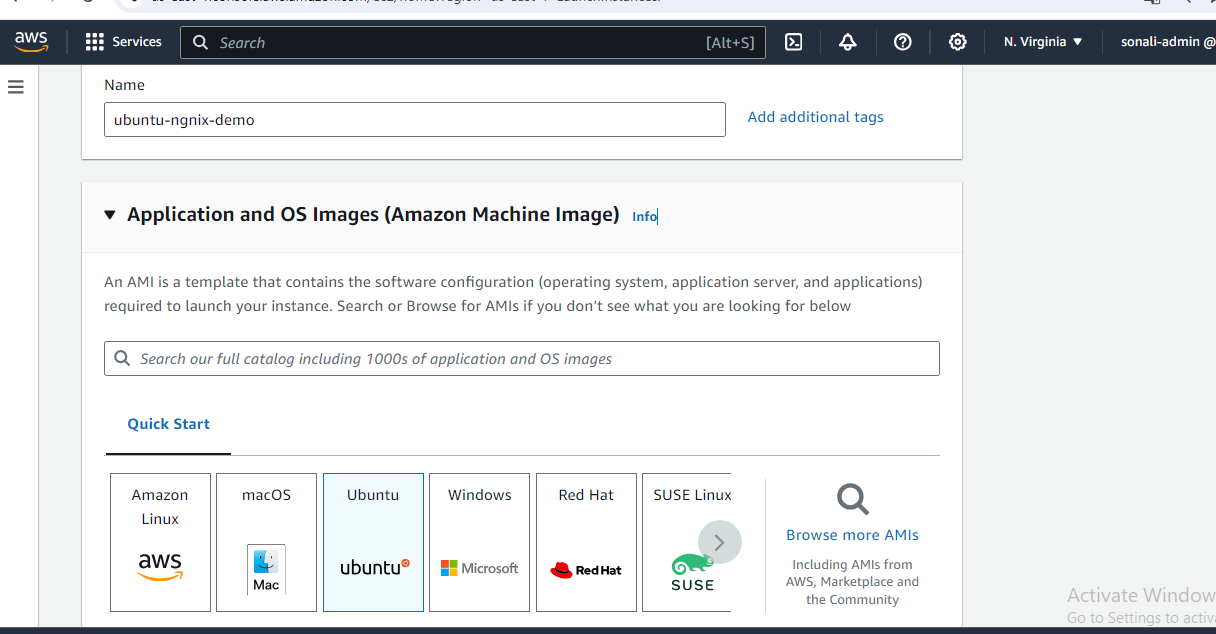View the notifications bell
The image size is (1216, 634).
847,41
